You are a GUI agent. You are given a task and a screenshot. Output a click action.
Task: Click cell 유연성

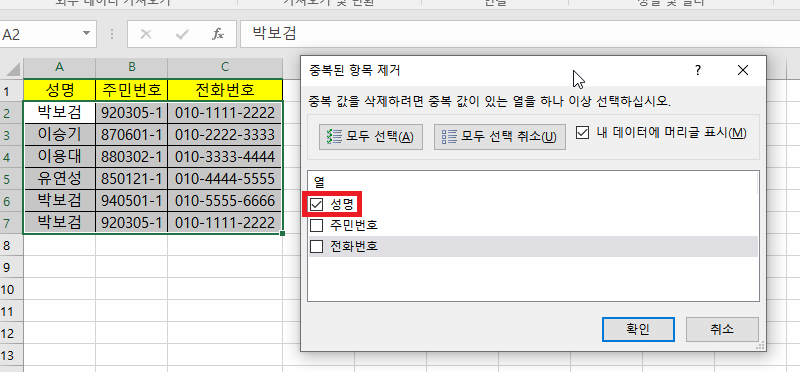(59, 178)
